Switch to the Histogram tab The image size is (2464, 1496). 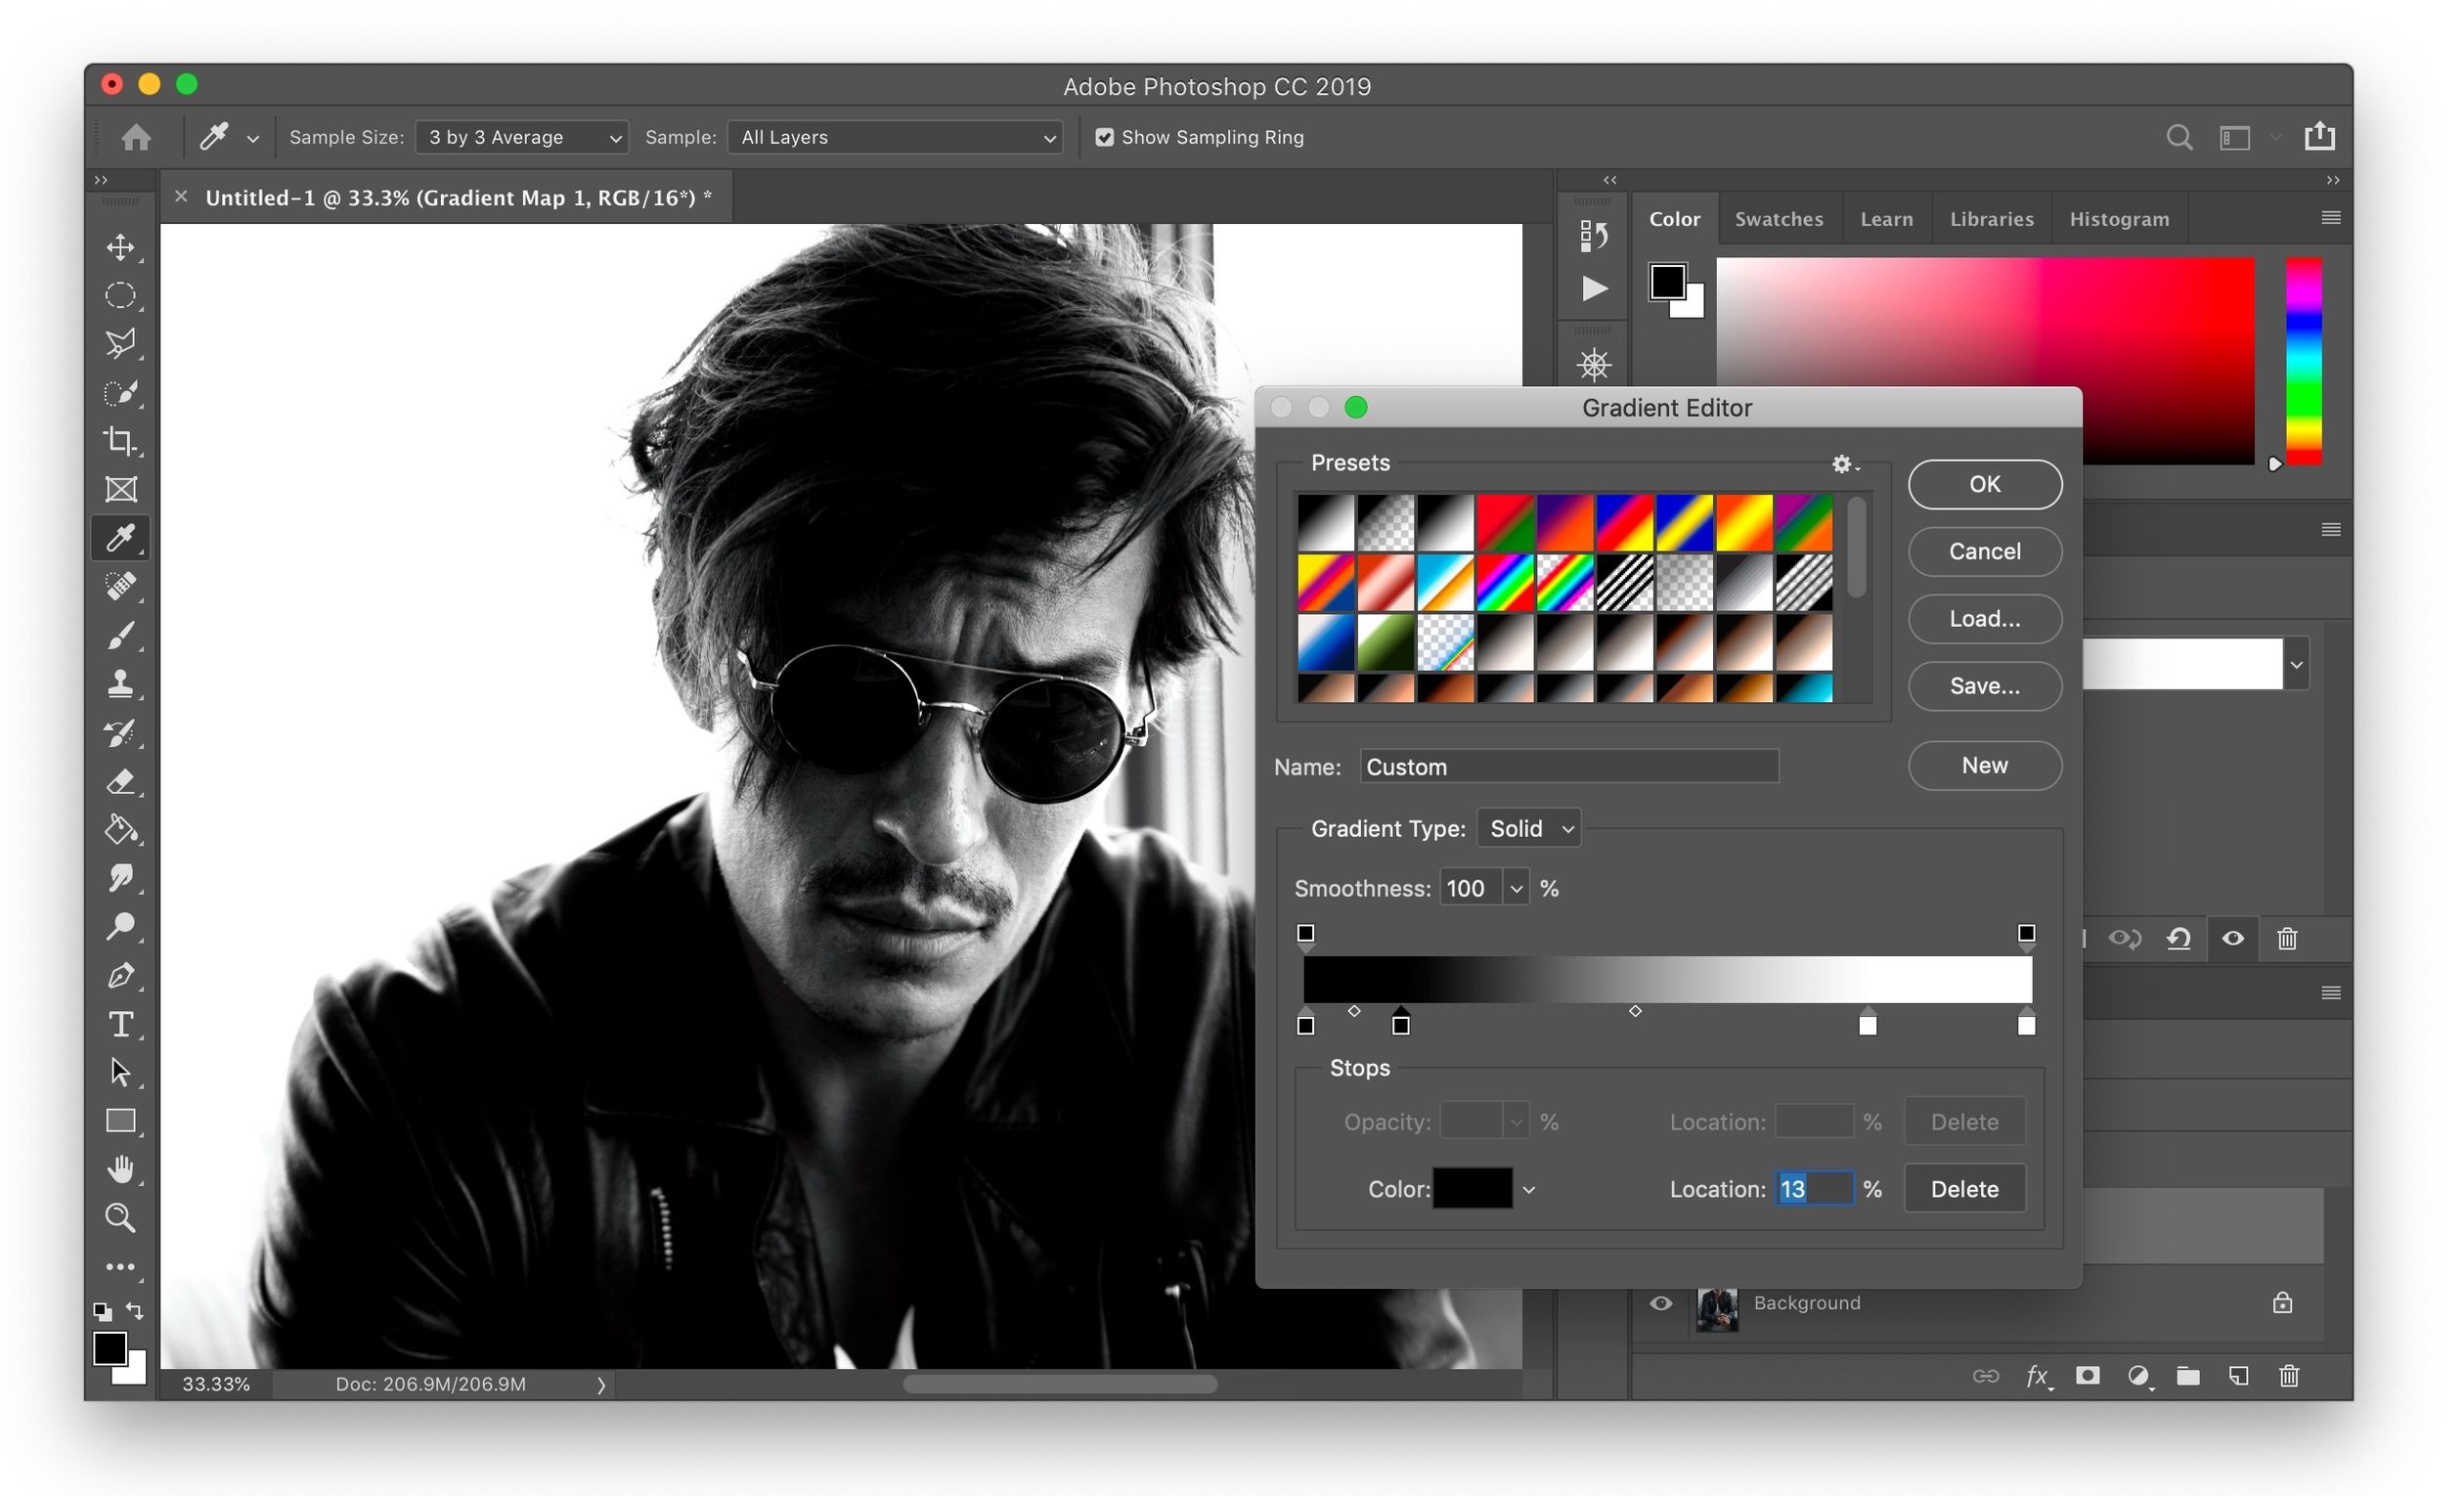point(2119,218)
